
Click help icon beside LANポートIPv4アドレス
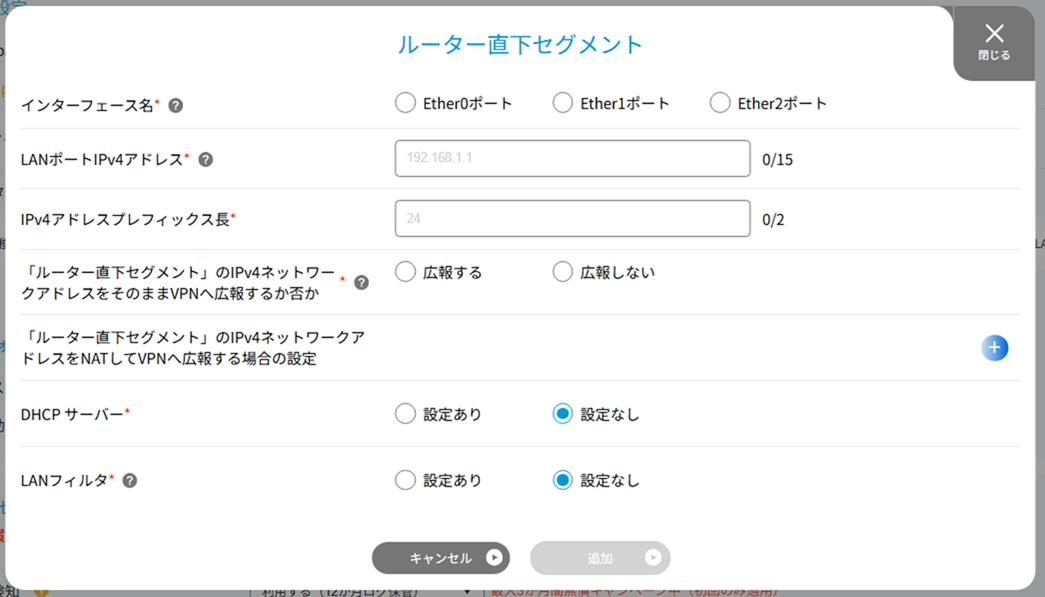pyautogui.click(x=205, y=159)
